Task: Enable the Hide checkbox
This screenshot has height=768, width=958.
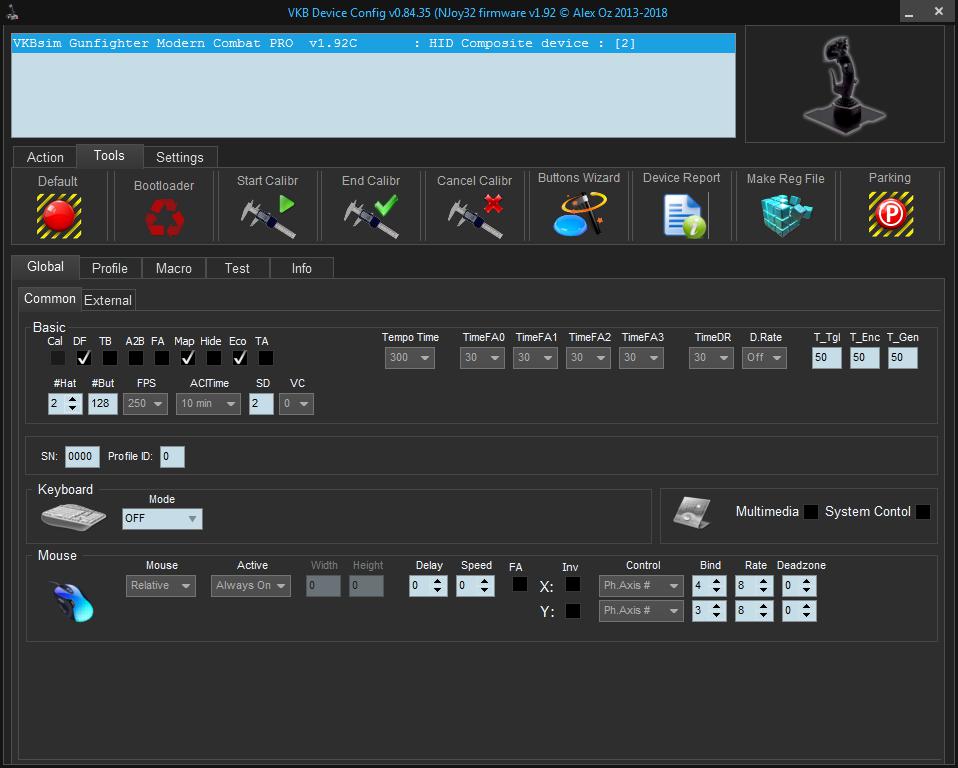Action: (x=214, y=358)
